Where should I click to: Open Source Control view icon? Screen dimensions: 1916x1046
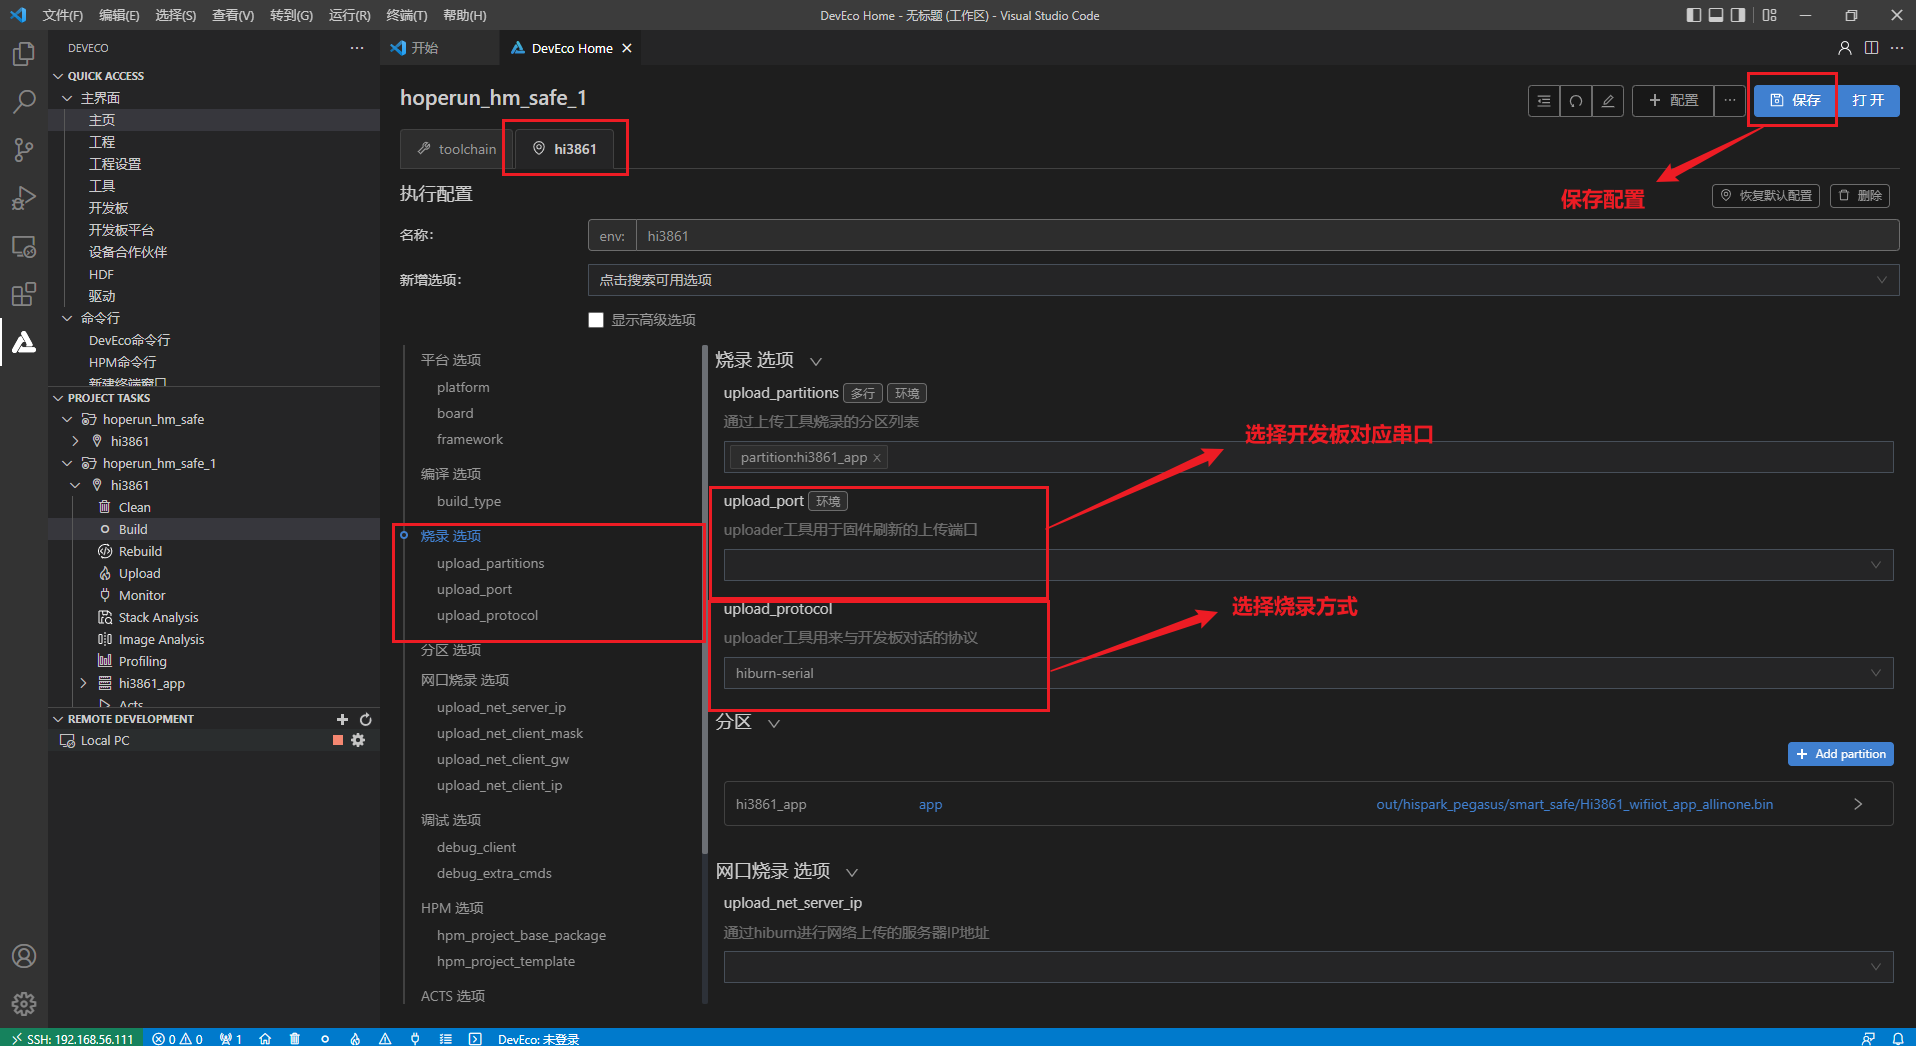[x=24, y=150]
